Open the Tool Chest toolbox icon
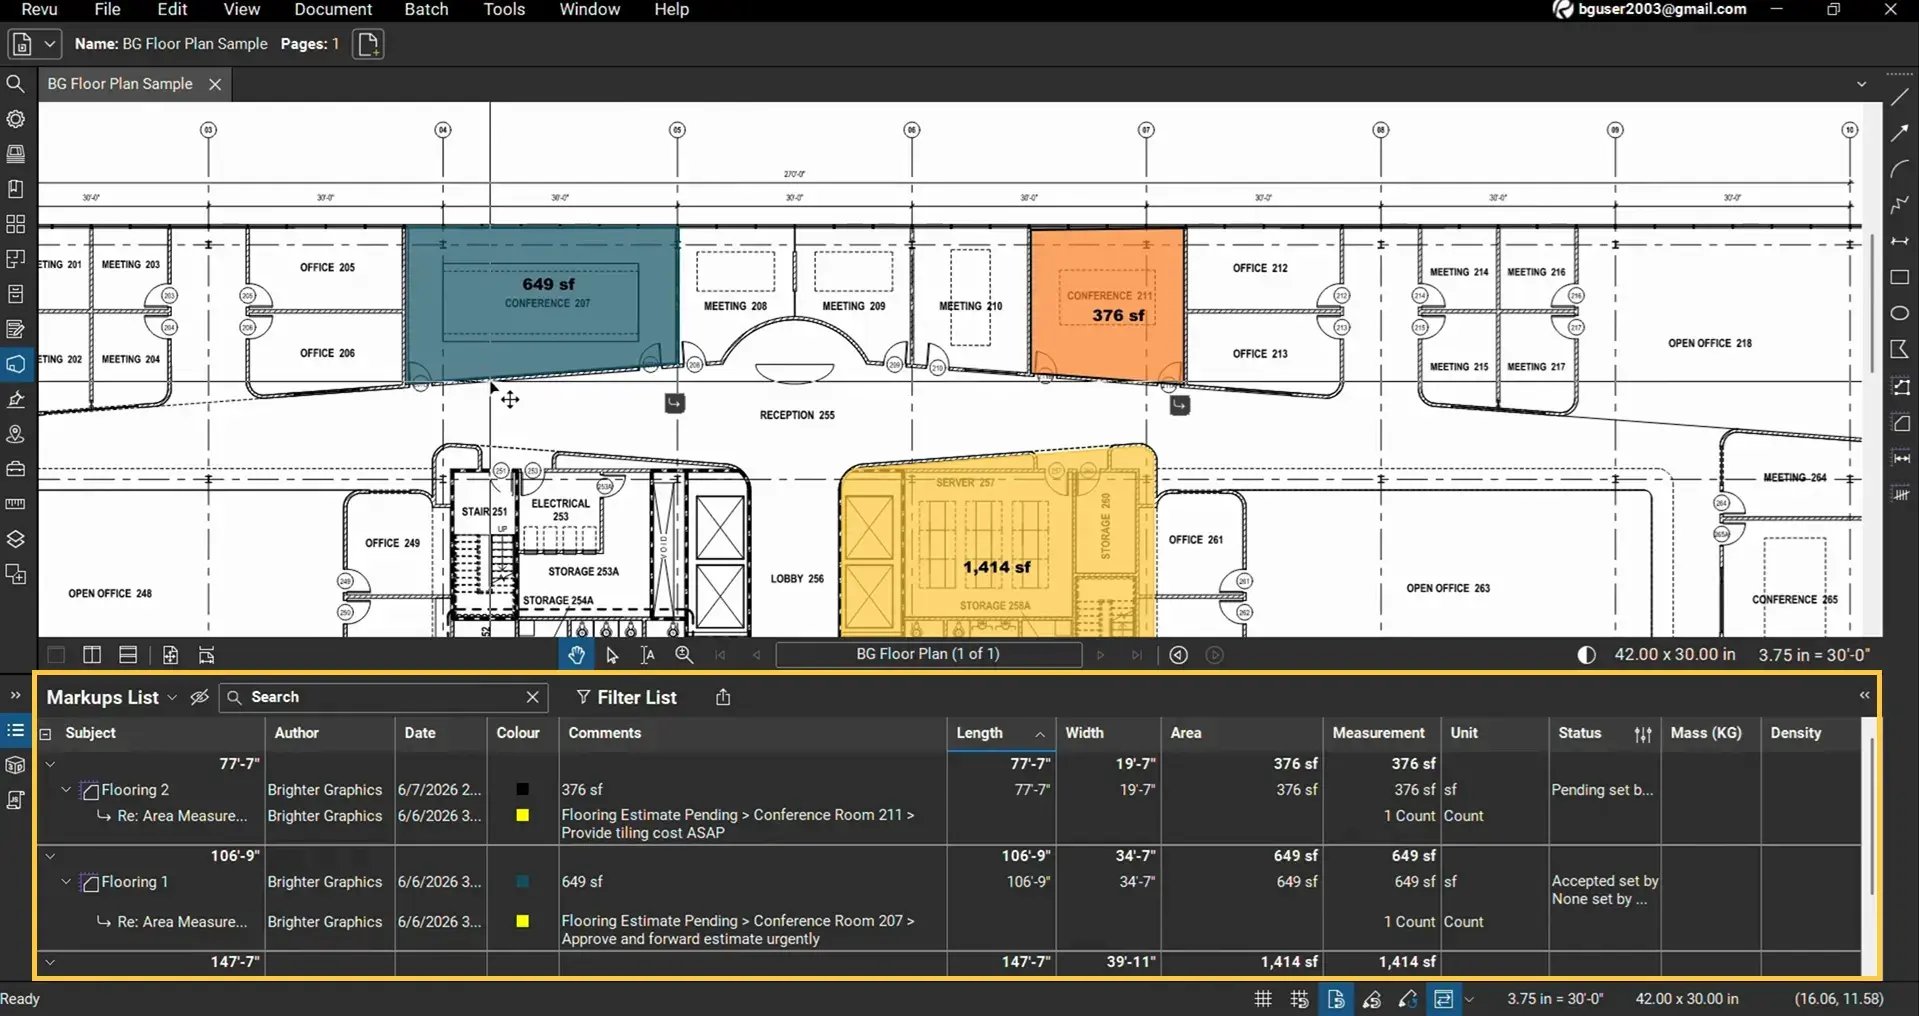This screenshot has width=1919, height=1016. pos(15,469)
